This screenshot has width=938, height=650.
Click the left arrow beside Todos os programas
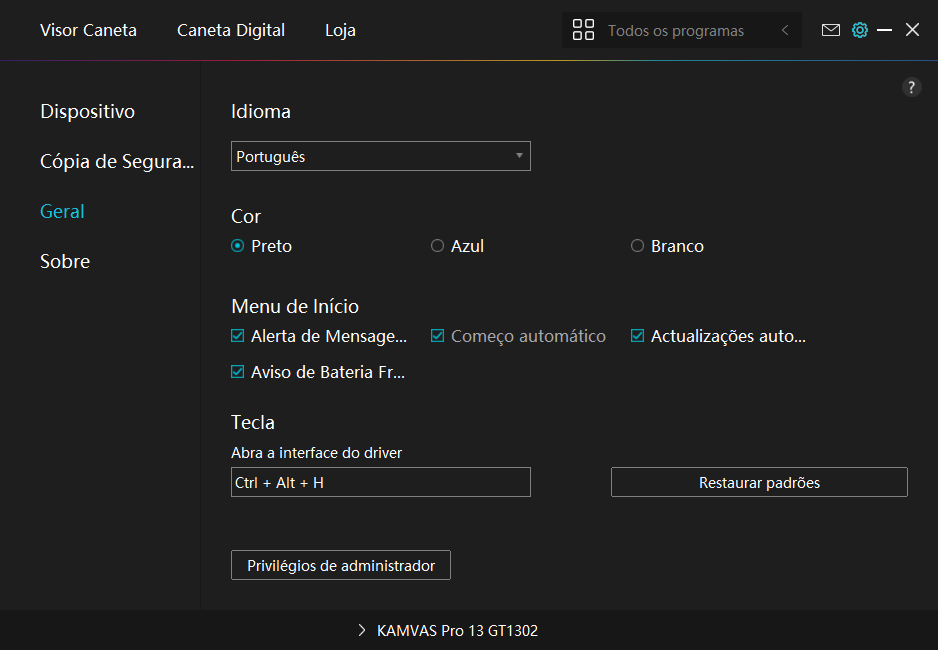(x=785, y=30)
